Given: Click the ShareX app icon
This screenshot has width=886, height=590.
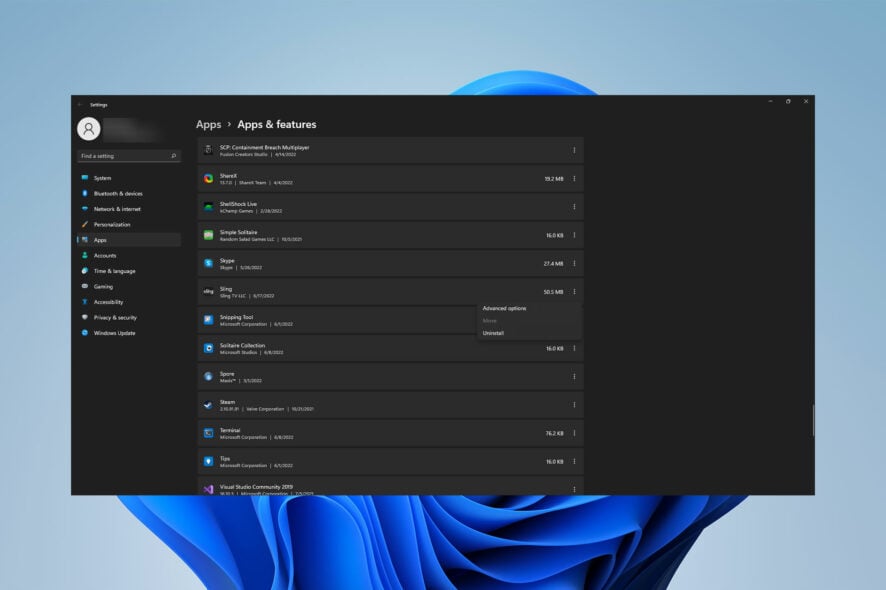Looking at the screenshot, I should 209,179.
